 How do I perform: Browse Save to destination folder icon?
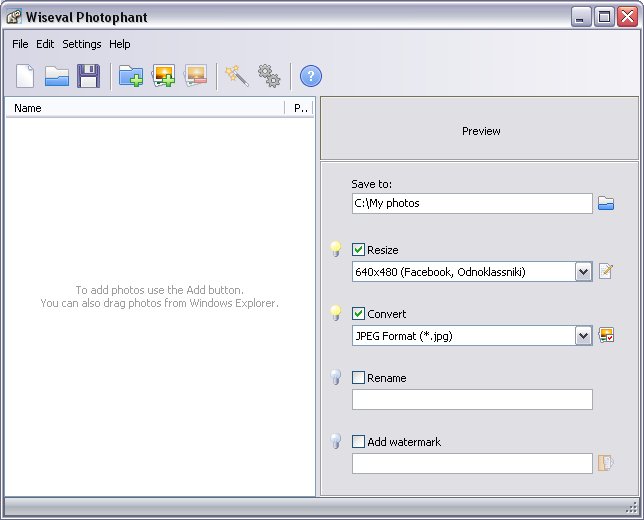coord(606,203)
